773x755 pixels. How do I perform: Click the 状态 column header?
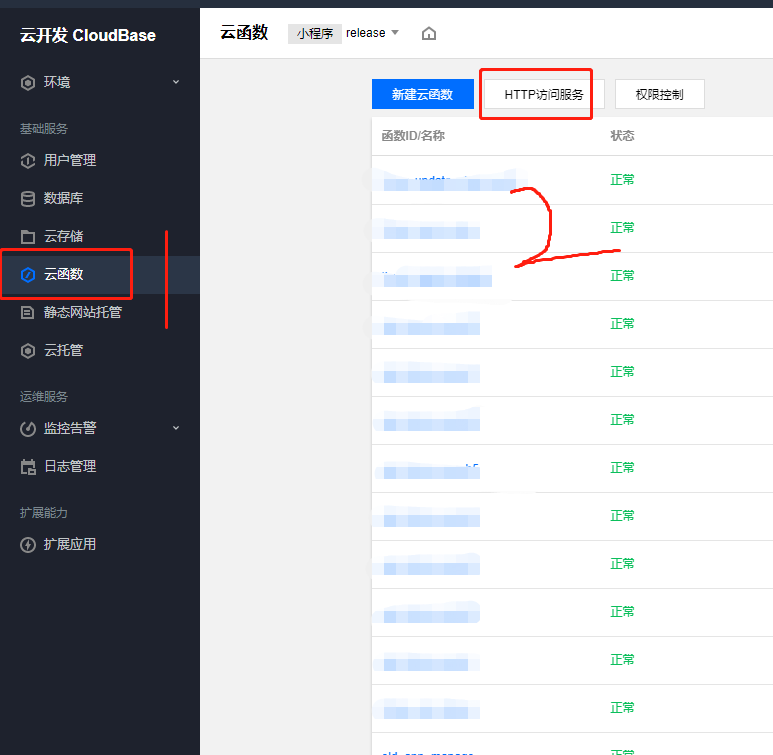pos(622,136)
